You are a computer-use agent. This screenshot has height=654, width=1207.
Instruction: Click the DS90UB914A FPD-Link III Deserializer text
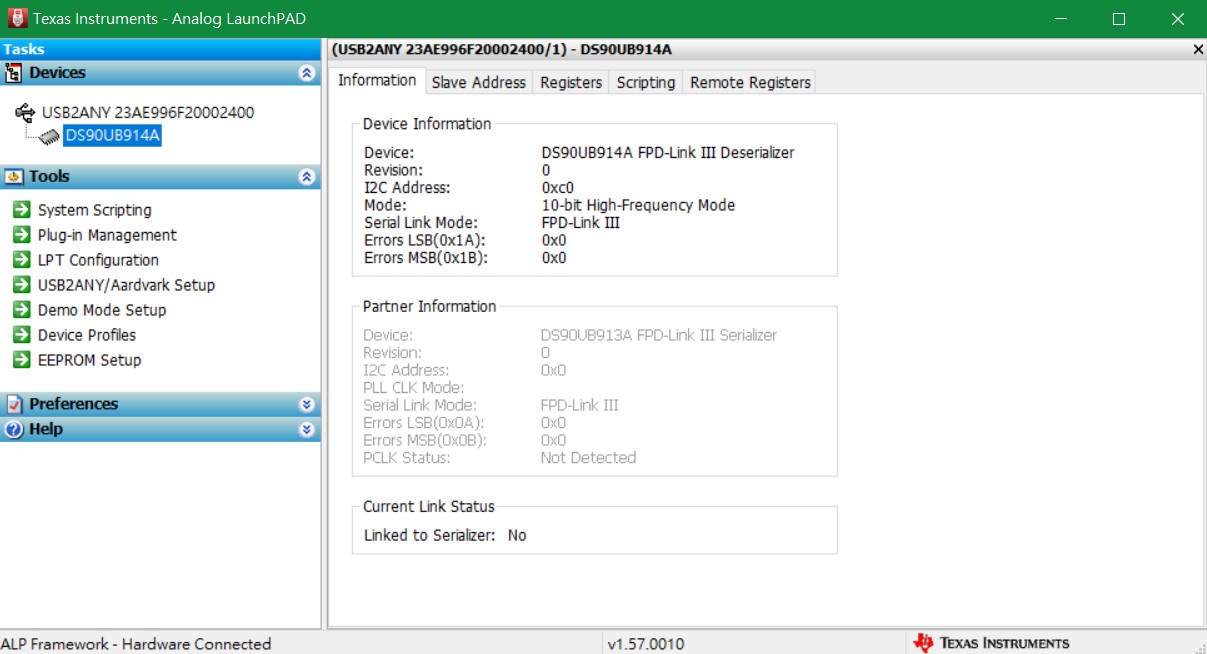(x=668, y=153)
